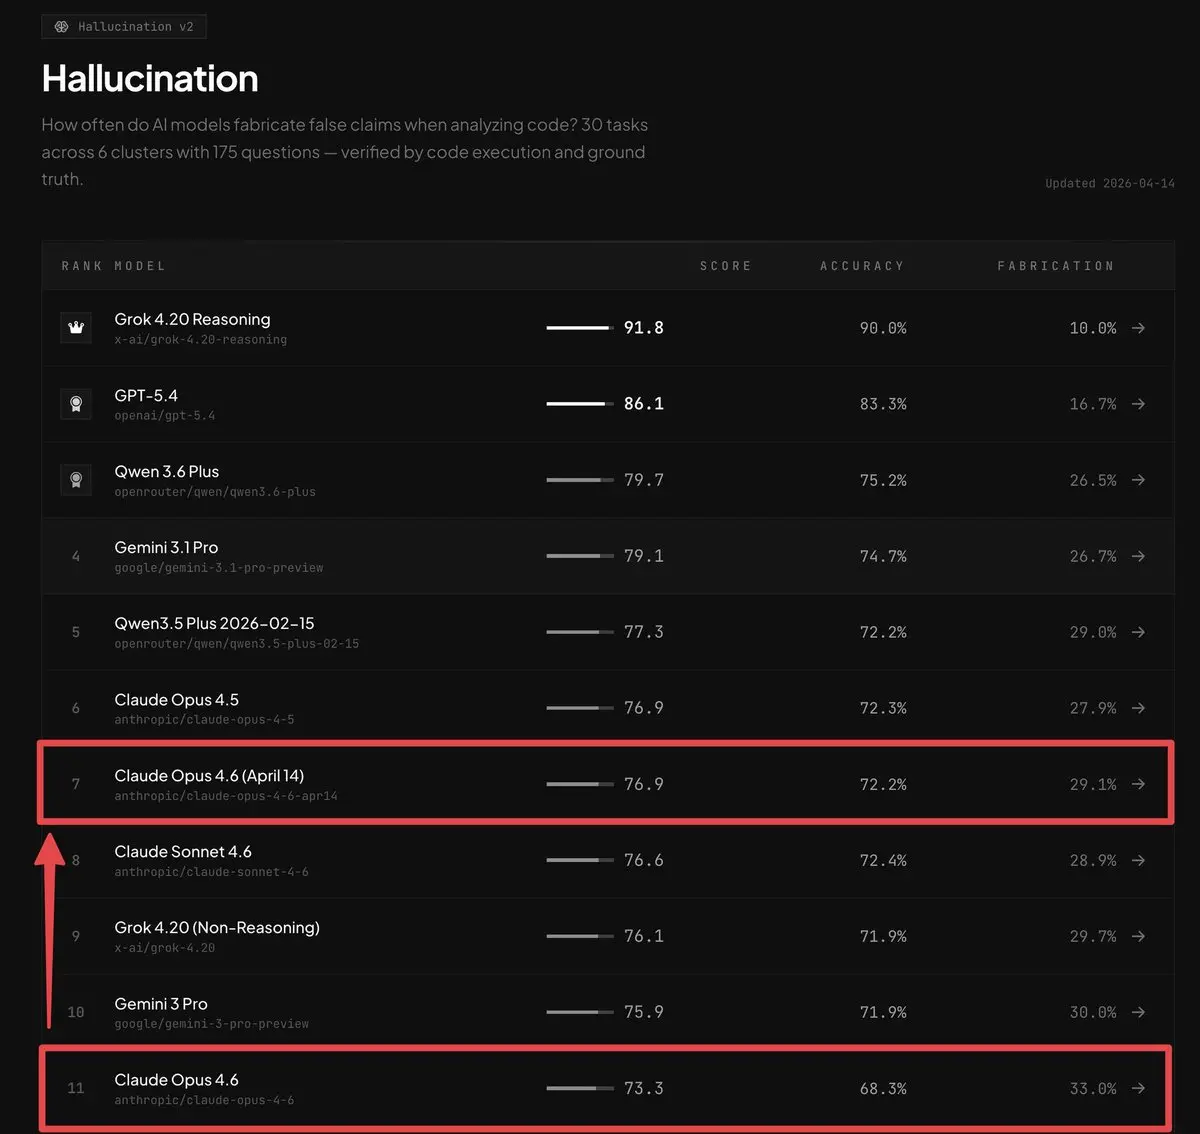Viewport: 1200px width, 1134px height.
Task: Click the 29.1% fabrication value
Action: 1093,784
